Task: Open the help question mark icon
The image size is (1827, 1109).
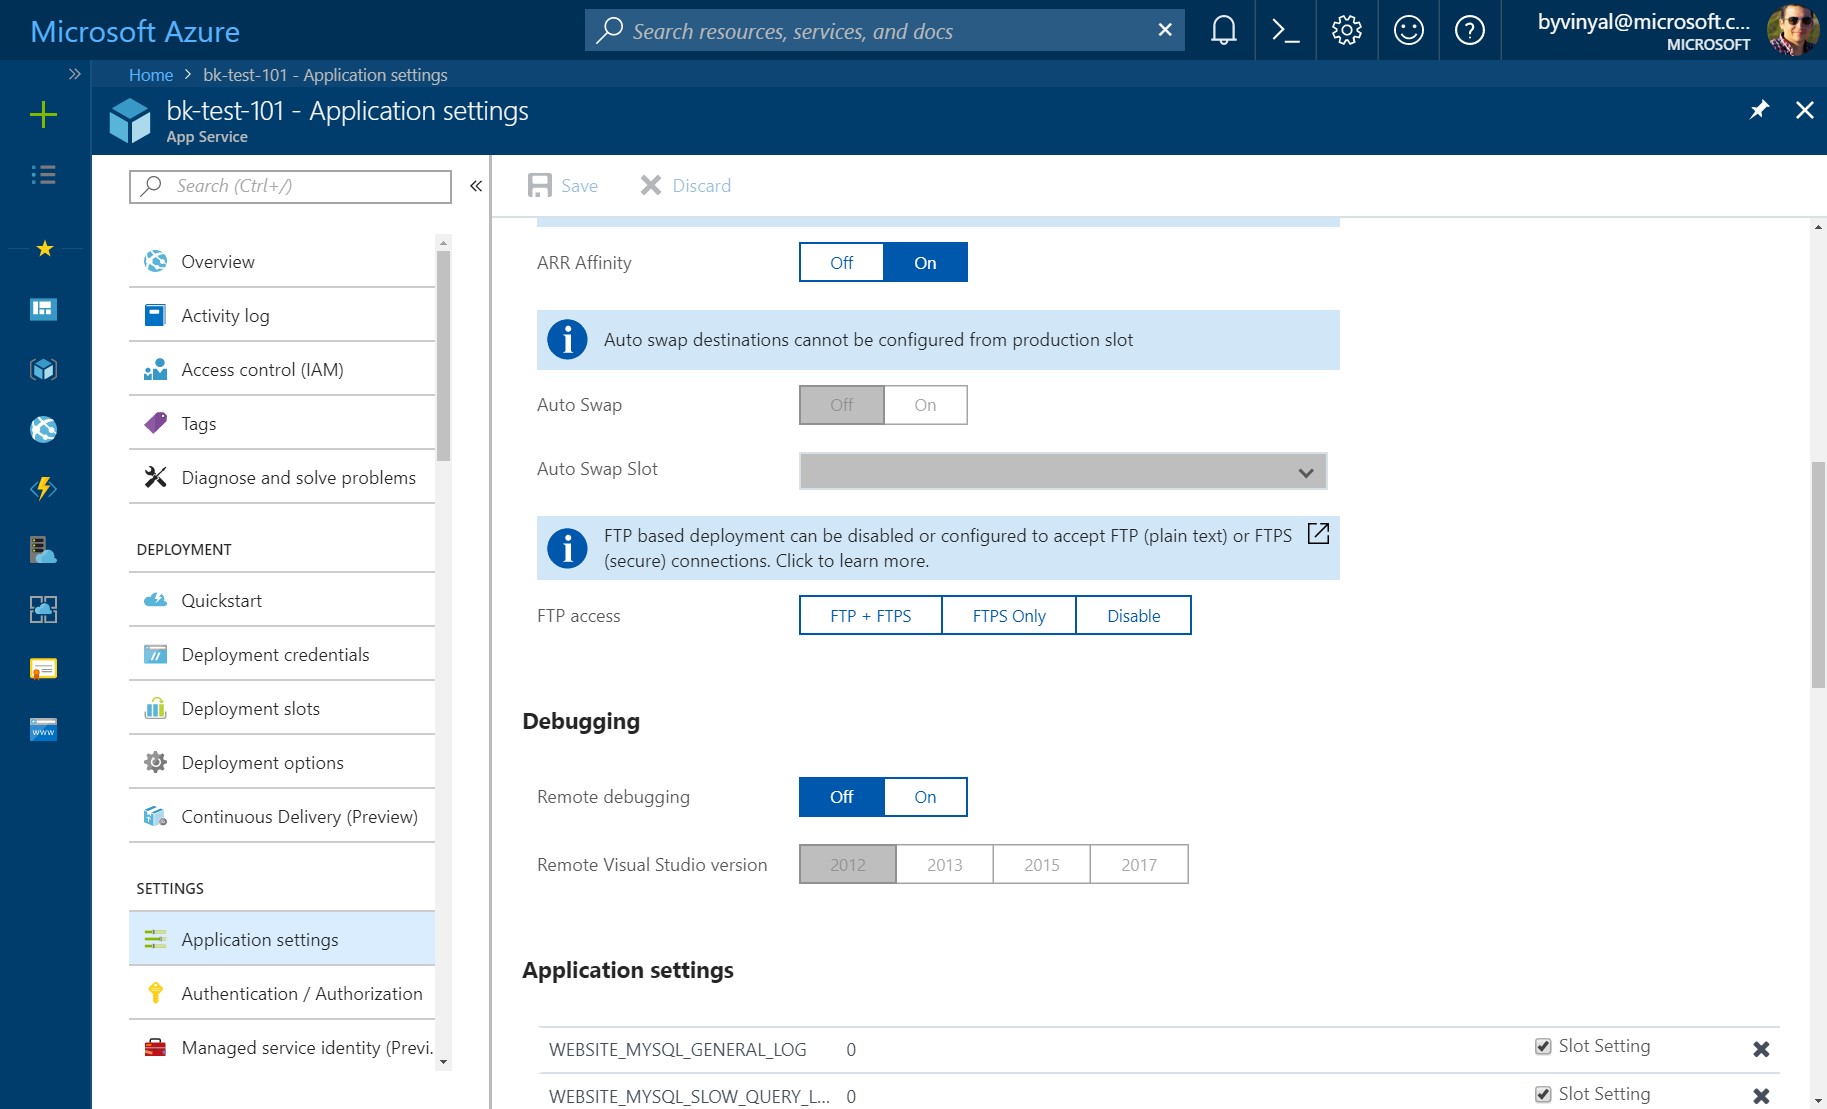Action: point(1469,31)
